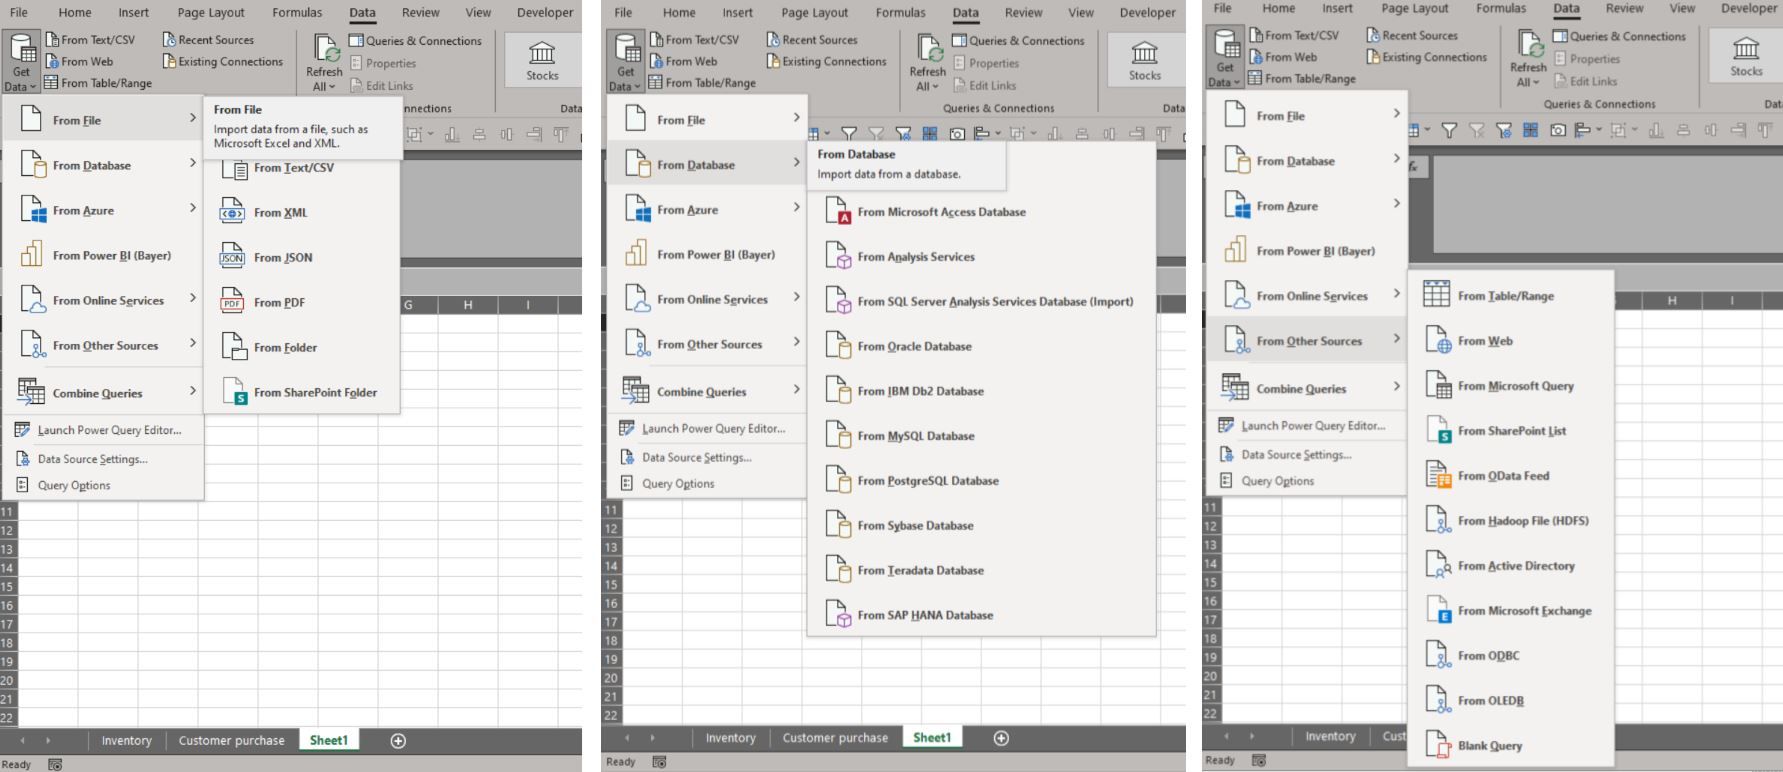Choose From Table/Range in the From Other Sources submenu
1783x772 pixels.
tap(1510, 296)
